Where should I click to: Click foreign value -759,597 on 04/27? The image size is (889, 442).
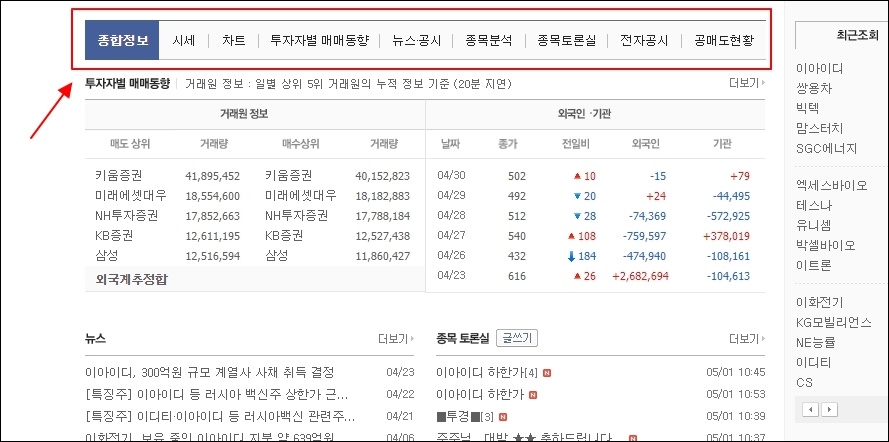[644, 236]
